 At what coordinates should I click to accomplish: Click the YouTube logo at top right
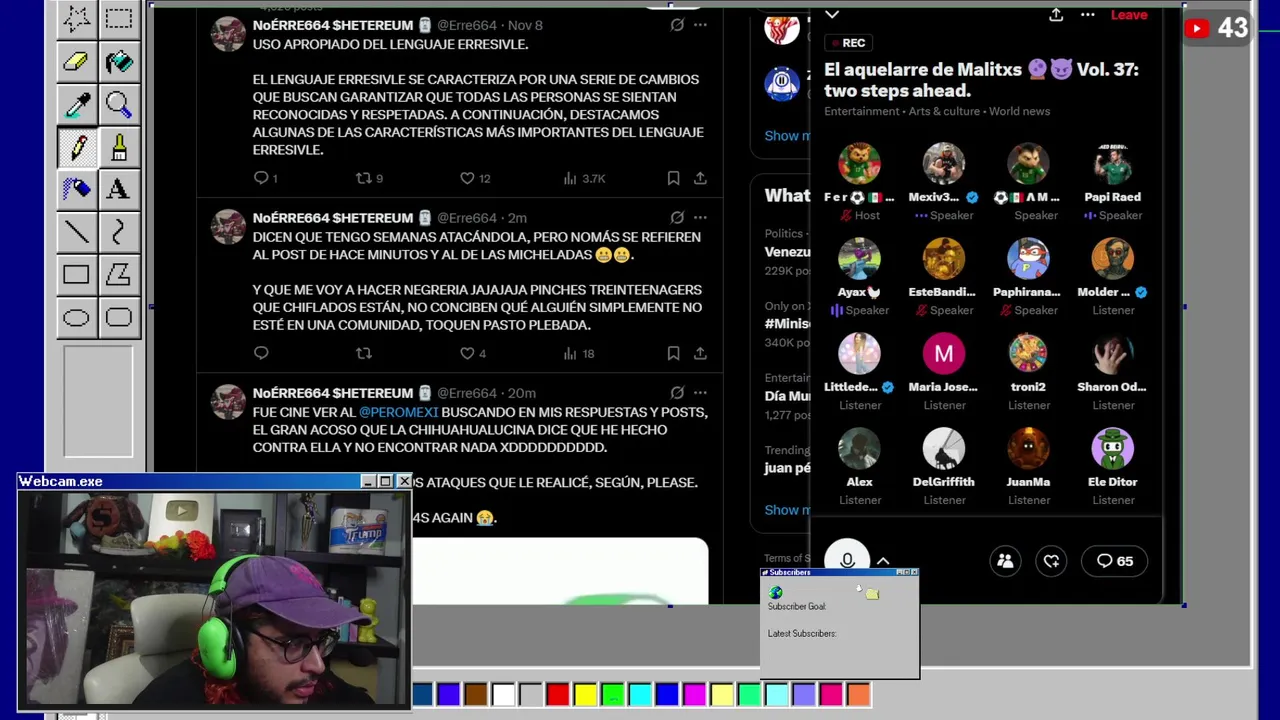[x=1197, y=29]
